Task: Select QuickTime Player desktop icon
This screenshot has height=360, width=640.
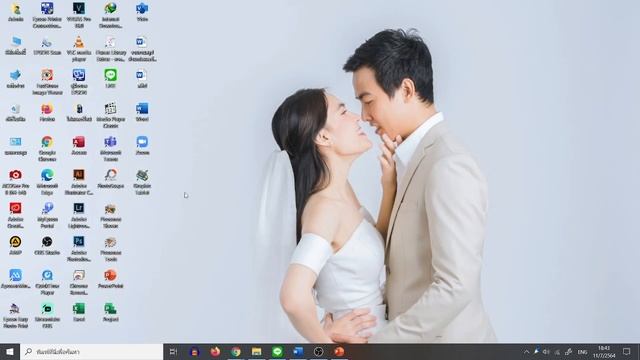Action: [x=47, y=282]
